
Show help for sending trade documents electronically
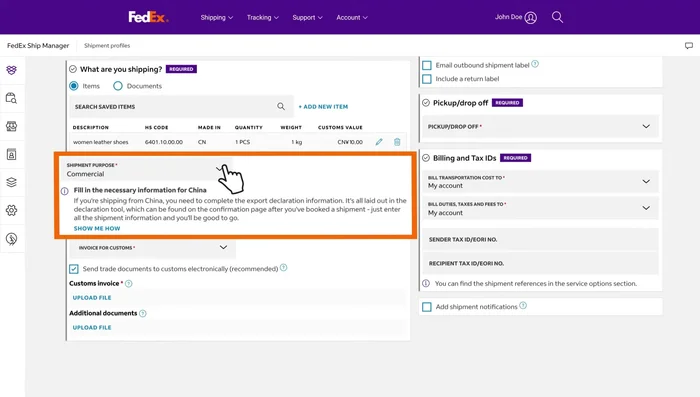point(283,267)
